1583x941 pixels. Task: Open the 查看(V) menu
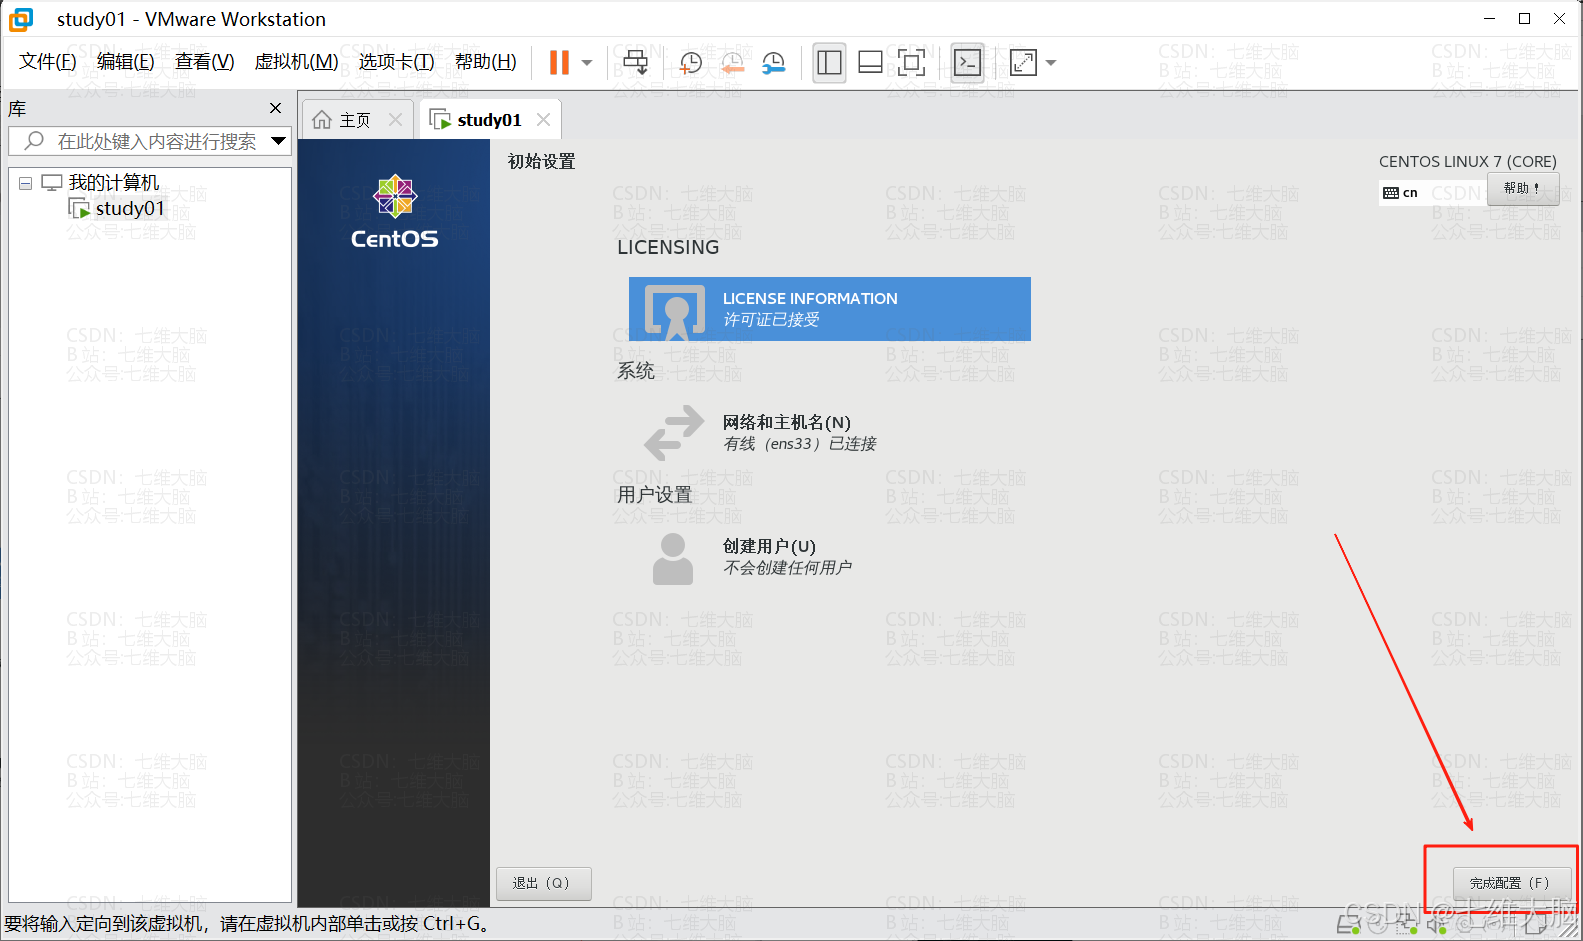click(x=205, y=62)
